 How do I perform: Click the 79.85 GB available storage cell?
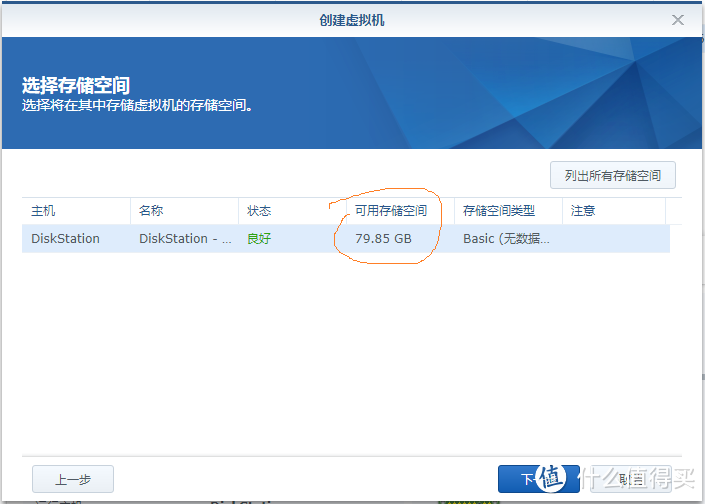tap(383, 239)
